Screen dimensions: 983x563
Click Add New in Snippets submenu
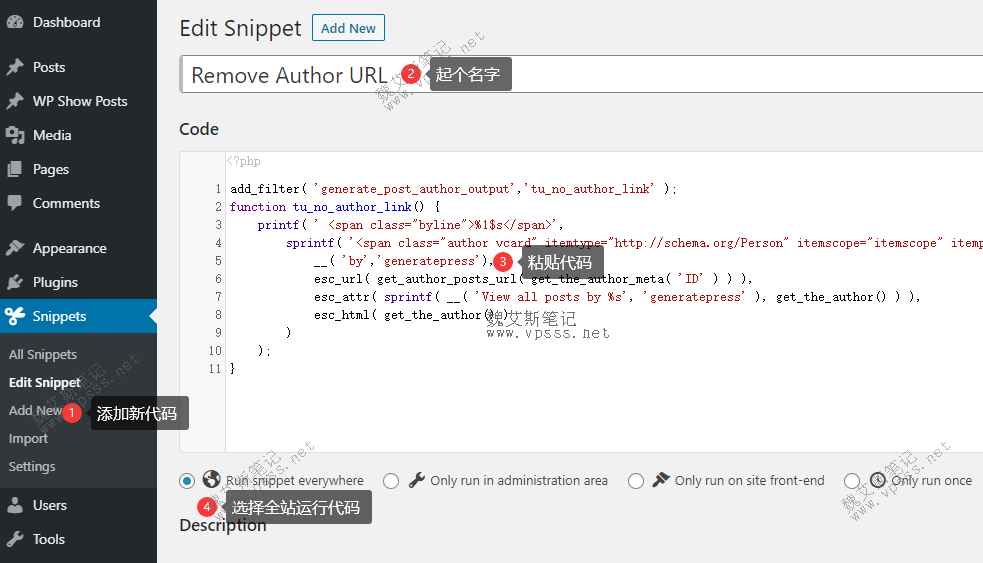[35, 410]
